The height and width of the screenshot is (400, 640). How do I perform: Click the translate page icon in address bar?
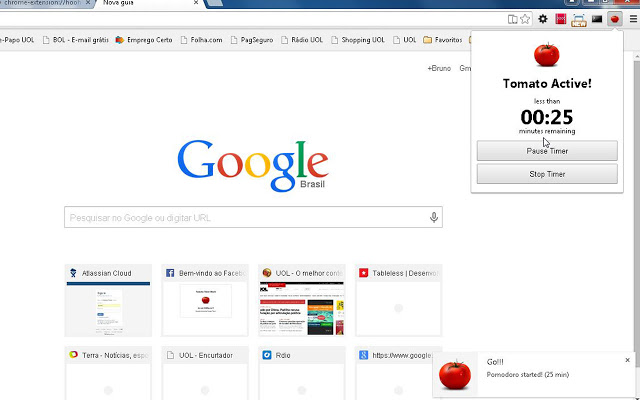512,19
